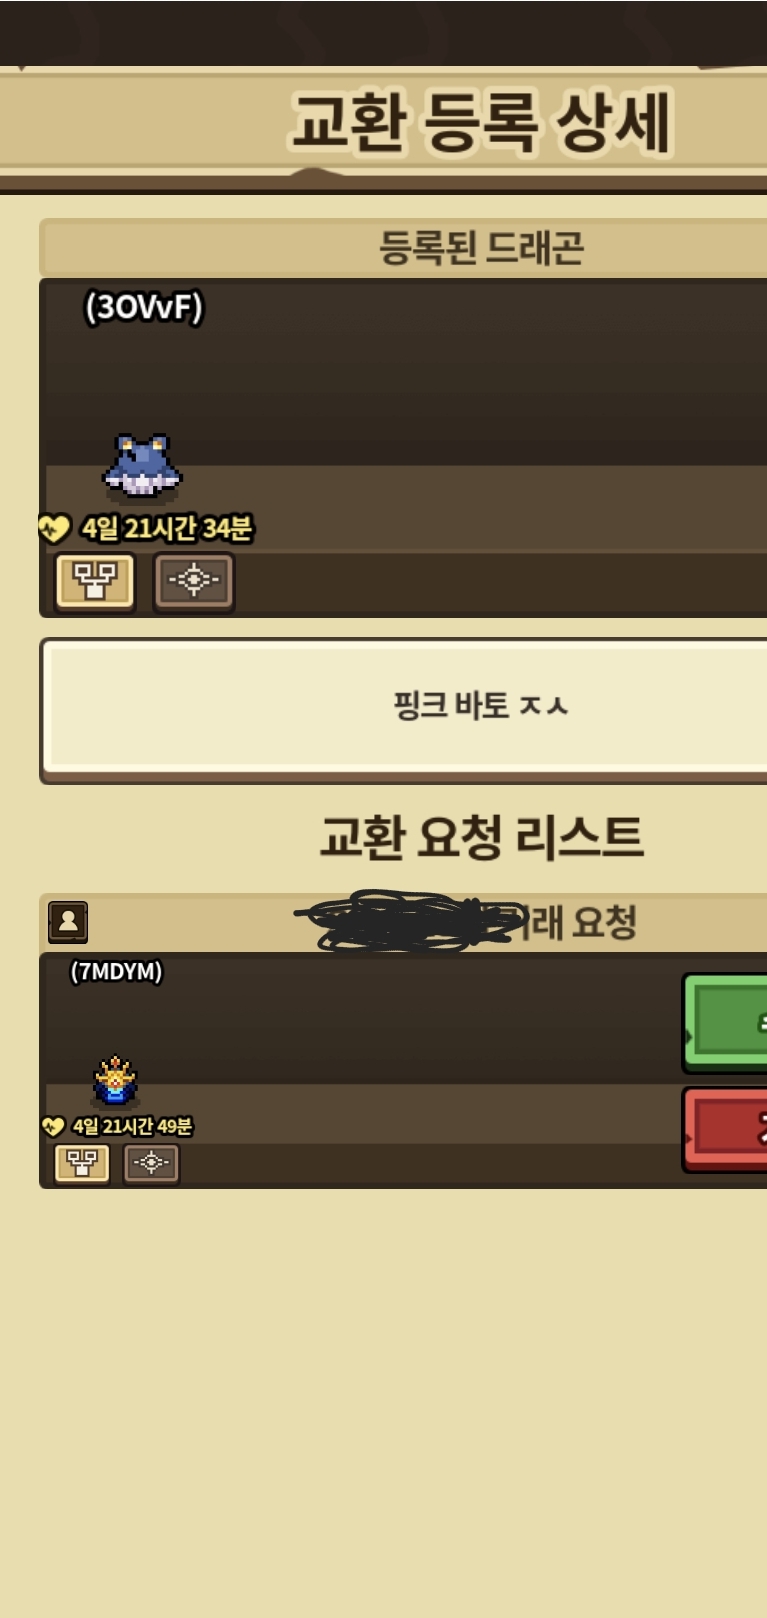Tap the 7MDYM dragon code label
This screenshot has width=767, height=1618.
116,971
